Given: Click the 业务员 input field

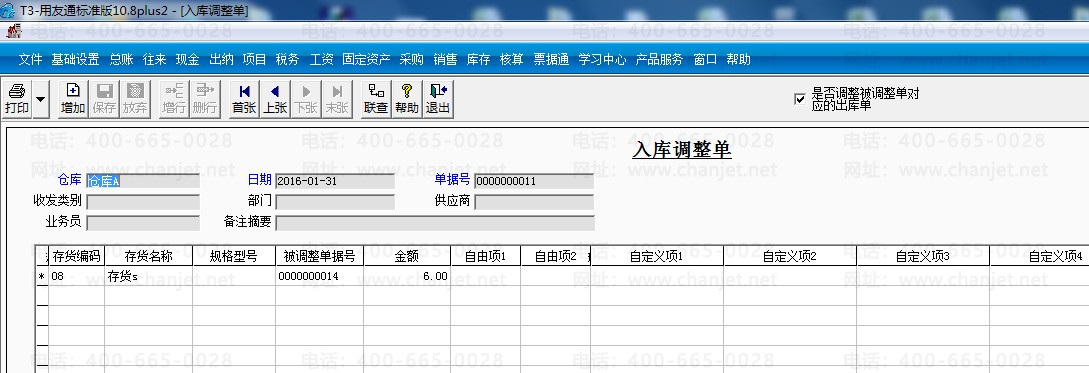Looking at the screenshot, I should pos(142,223).
